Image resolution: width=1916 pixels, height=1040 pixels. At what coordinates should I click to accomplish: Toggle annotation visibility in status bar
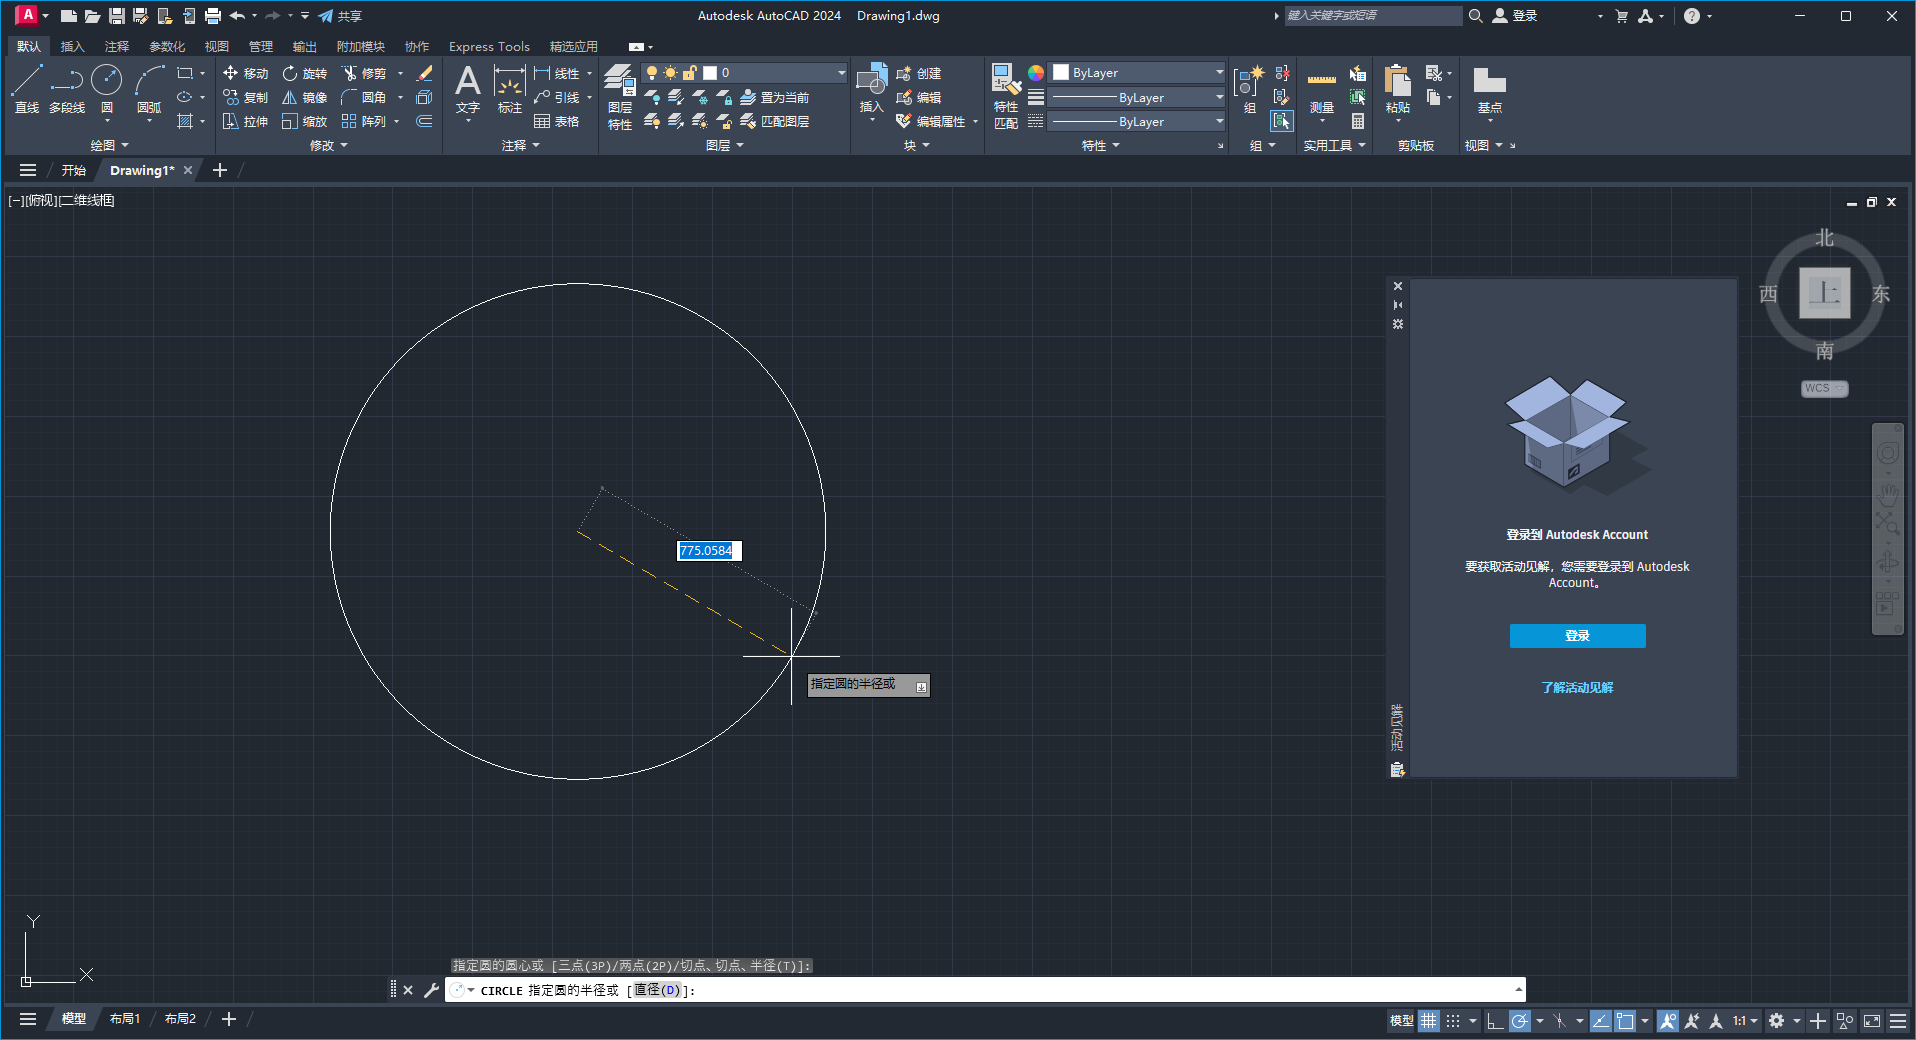pos(1668,1021)
